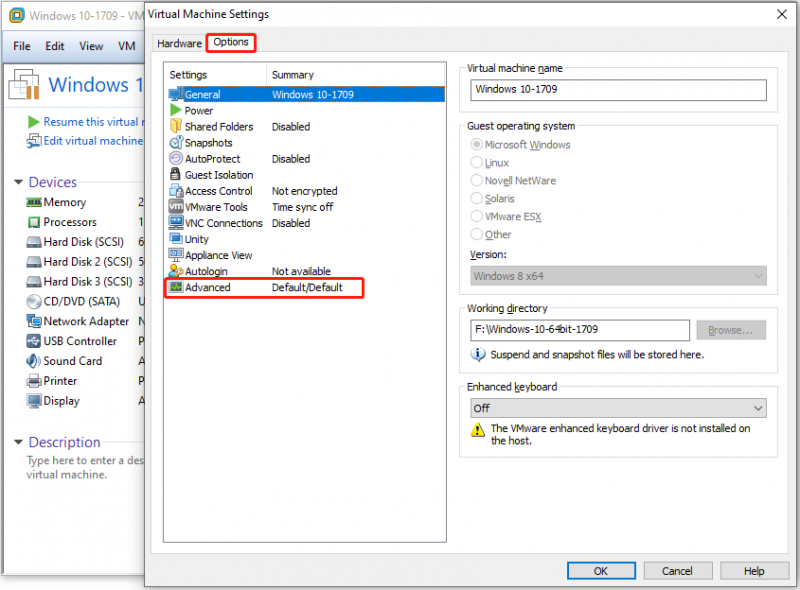This screenshot has height=590, width=800.
Task: Click the AutoProtect icon
Action: [x=176, y=158]
